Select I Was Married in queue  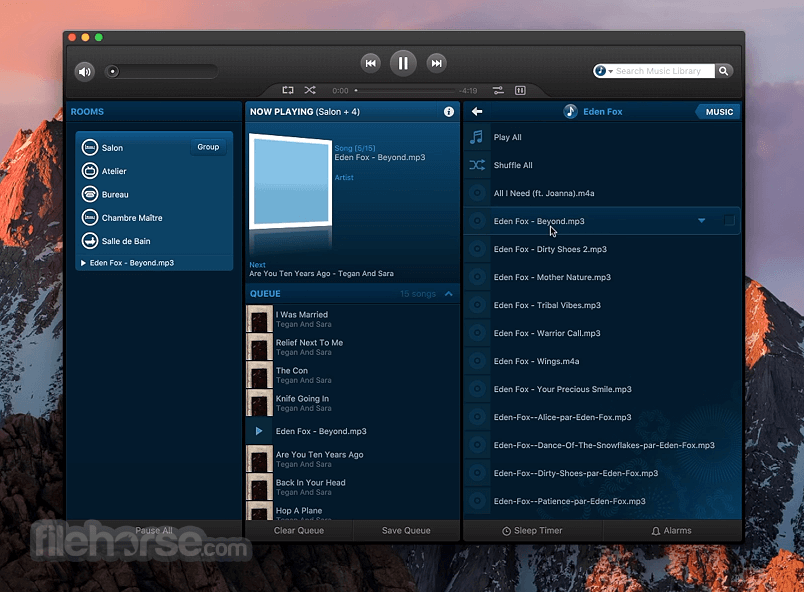[x=352, y=319]
